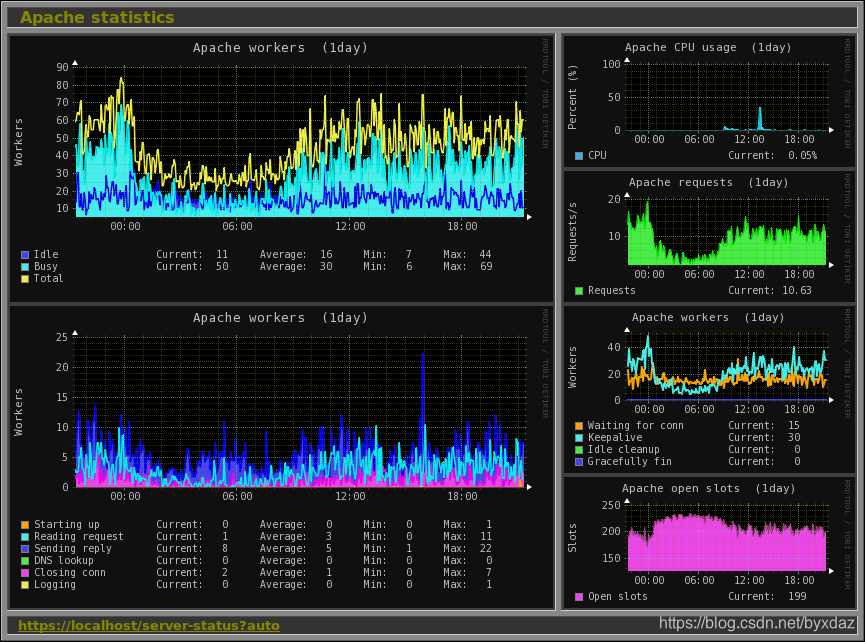
Task: Click the Reading request Max 11 value
Action: (485, 536)
